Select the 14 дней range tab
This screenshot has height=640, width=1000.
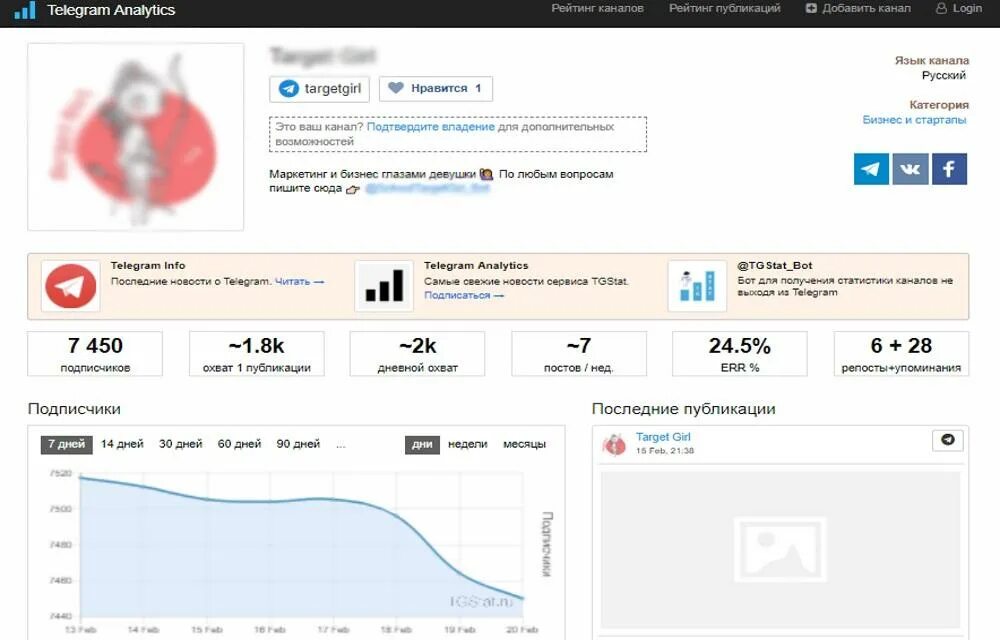coord(122,444)
